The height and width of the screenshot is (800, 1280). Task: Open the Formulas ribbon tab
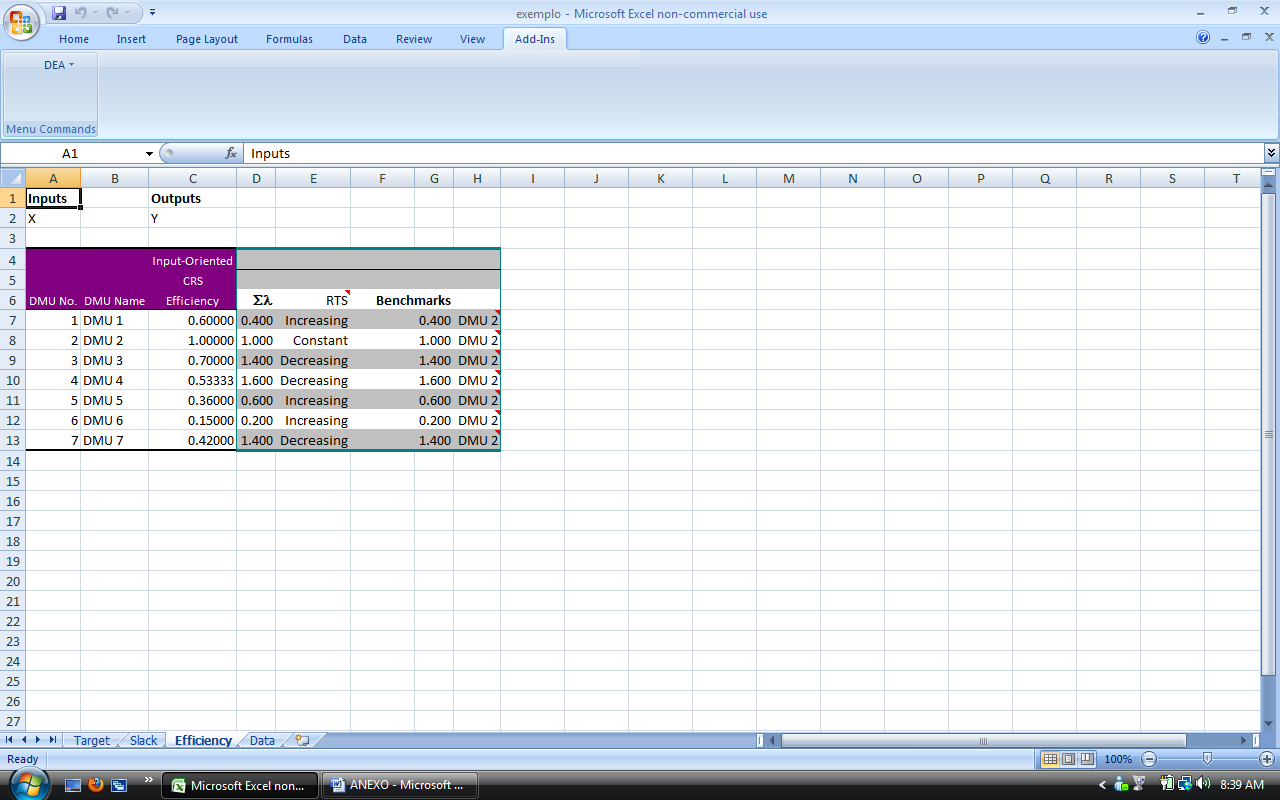[289, 39]
